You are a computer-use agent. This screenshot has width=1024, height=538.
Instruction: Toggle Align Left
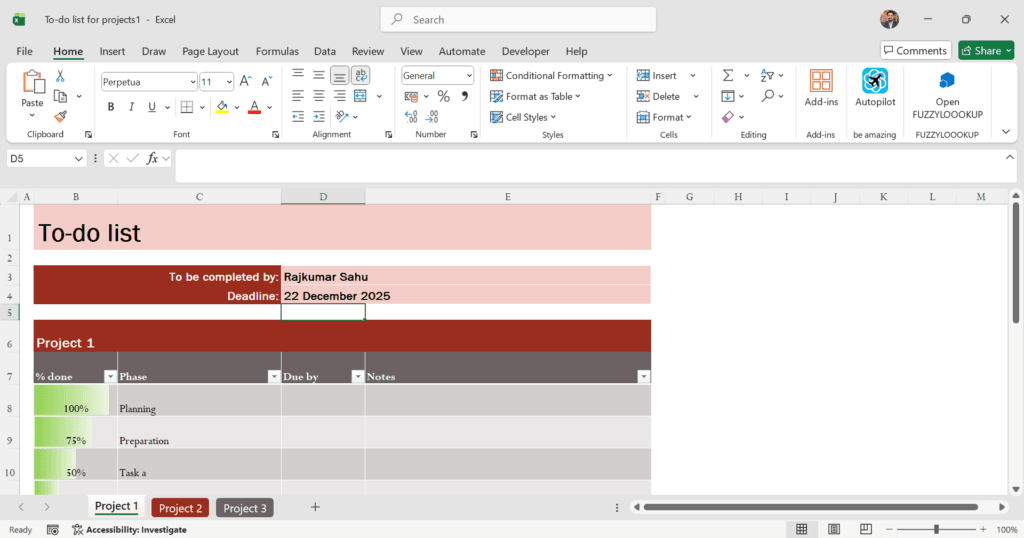pos(298,97)
